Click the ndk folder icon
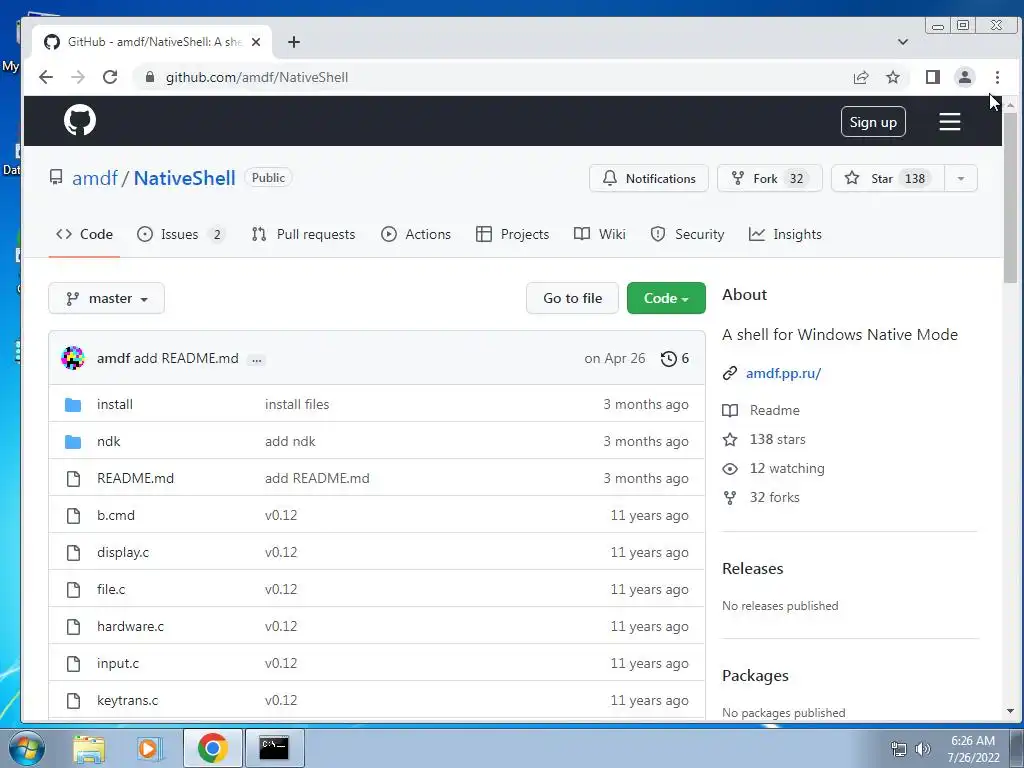Screen dimensions: 1024x768 click(x=73, y=441)
